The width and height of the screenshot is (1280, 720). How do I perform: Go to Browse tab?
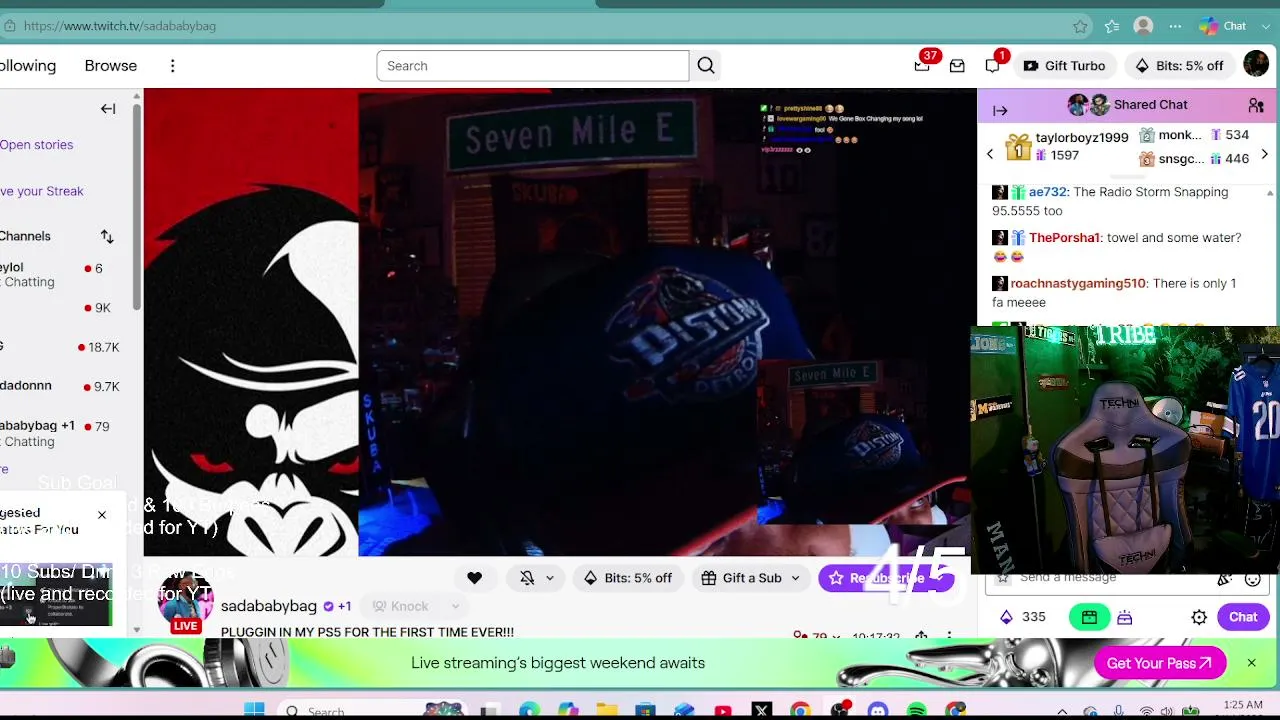pyautogui.click(x=111, y=66)
